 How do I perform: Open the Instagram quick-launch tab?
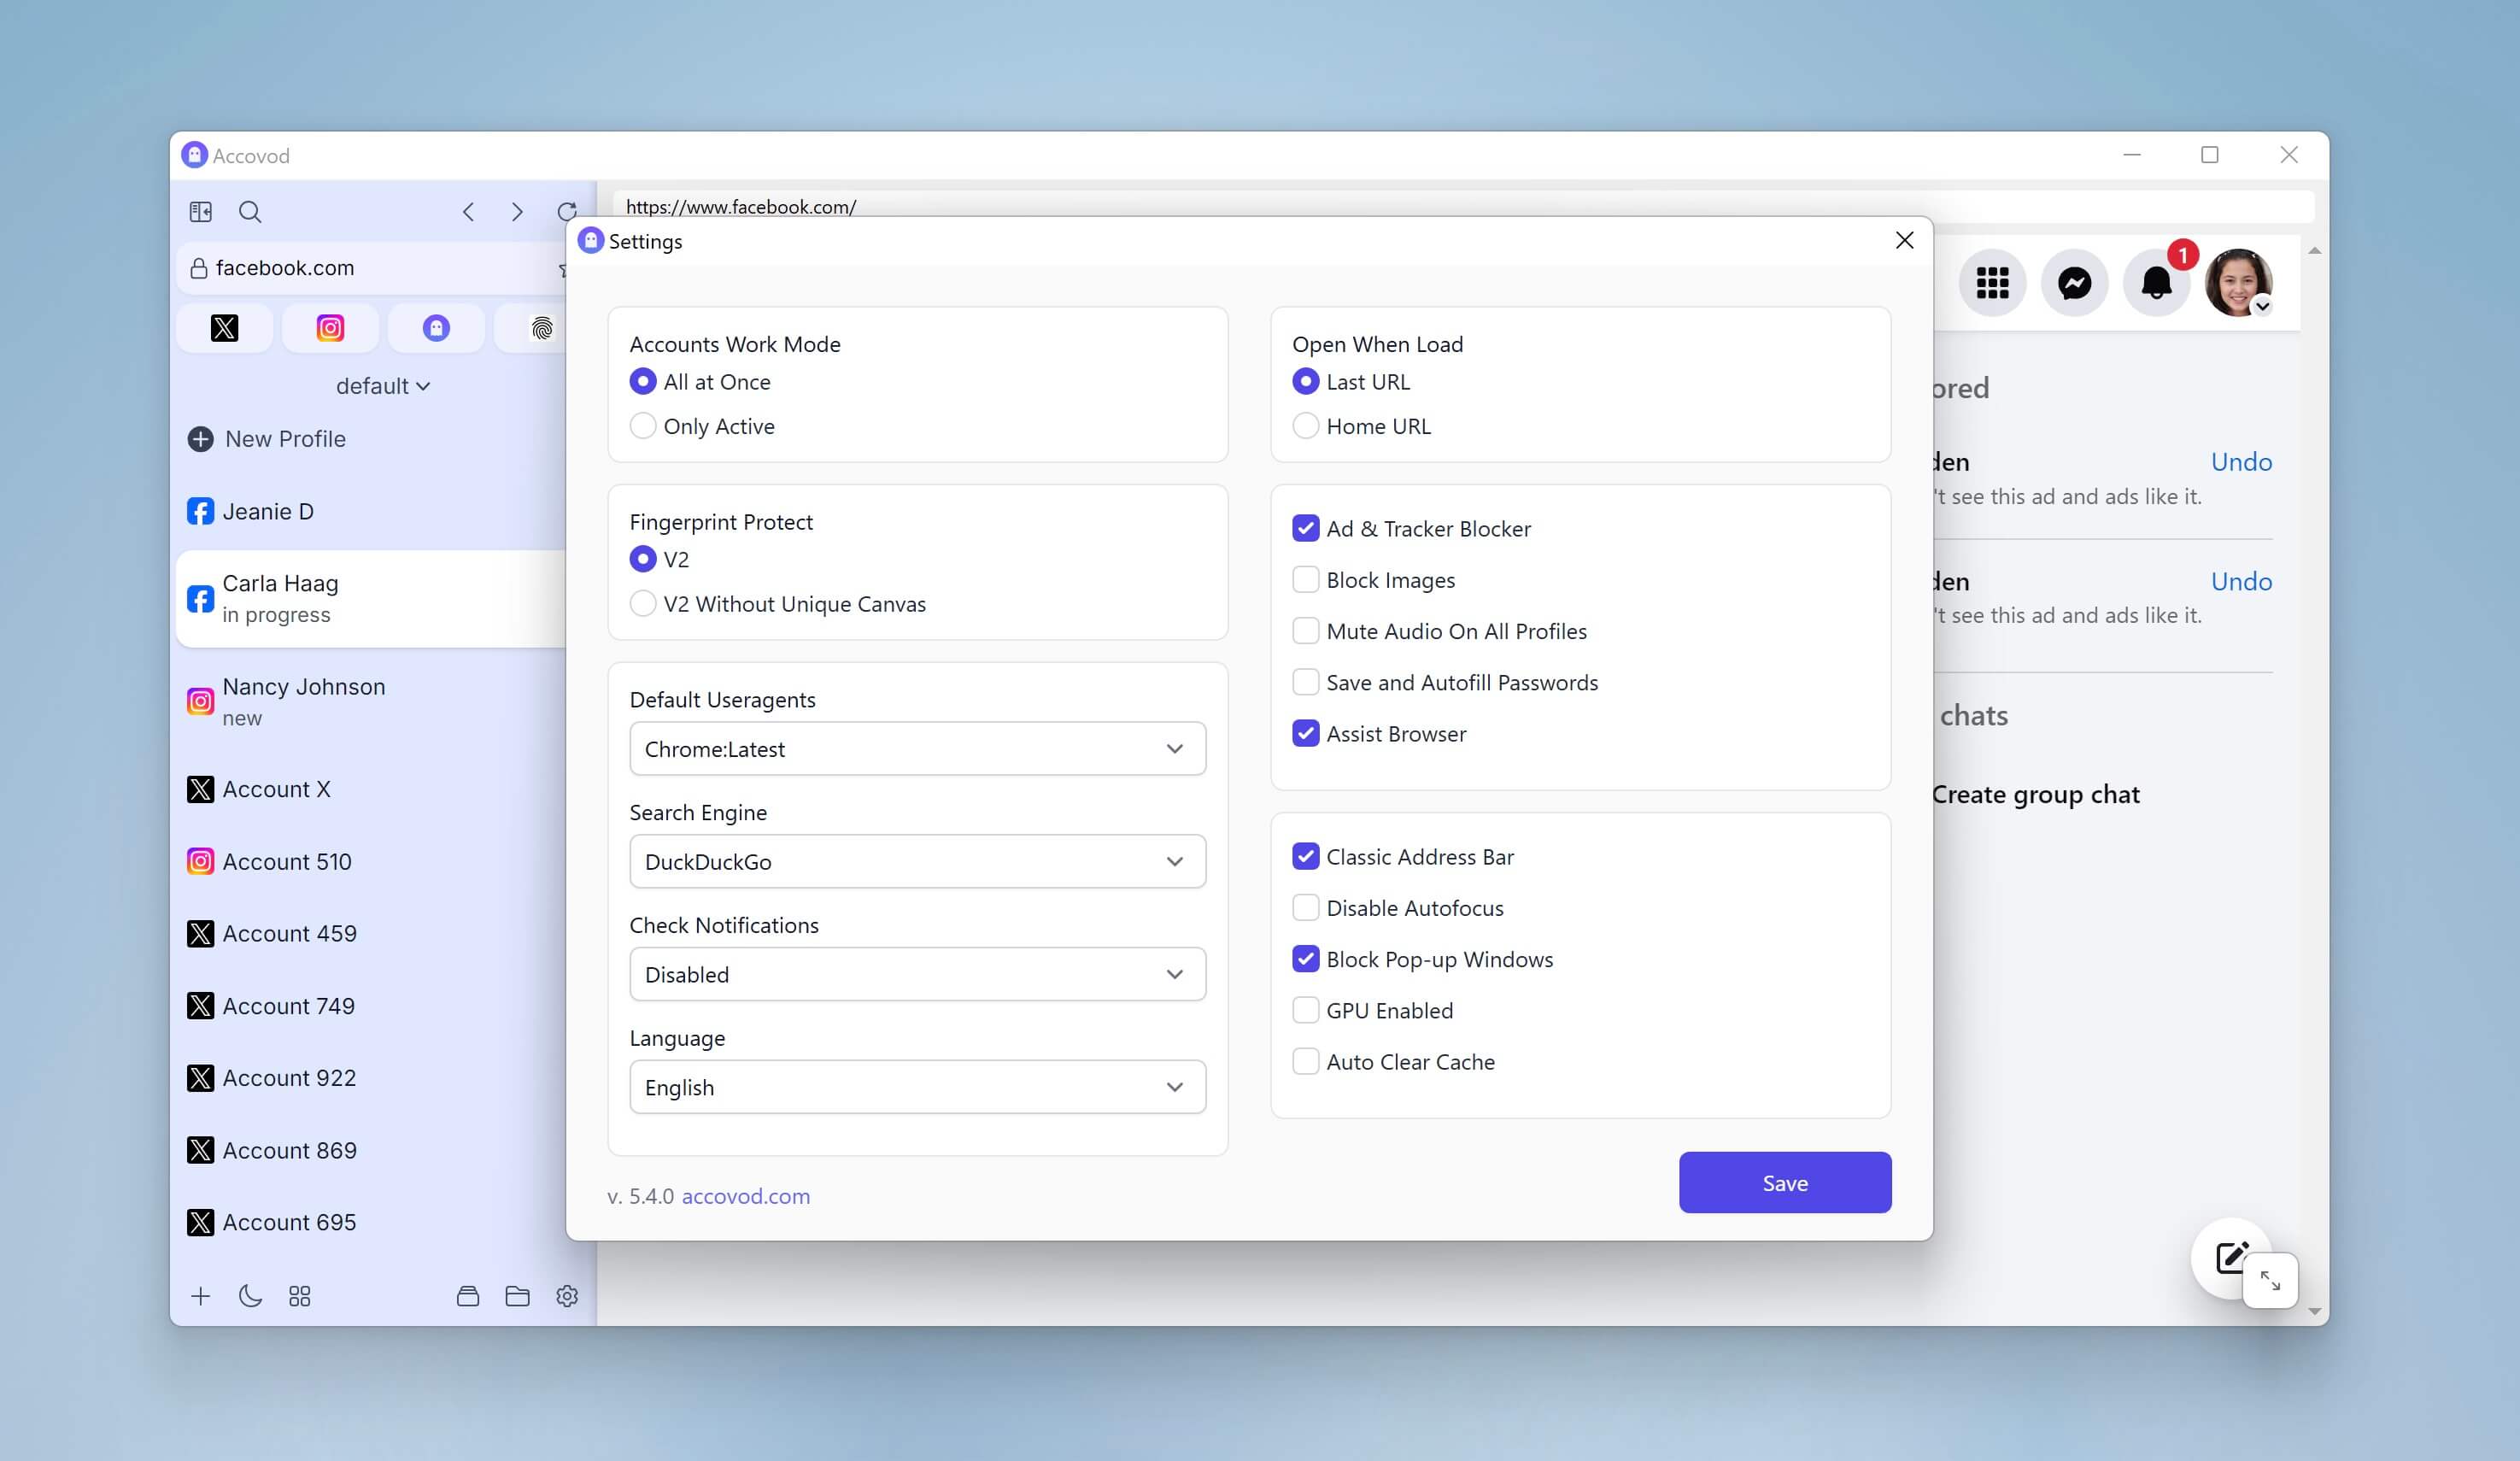click(330, 328)
